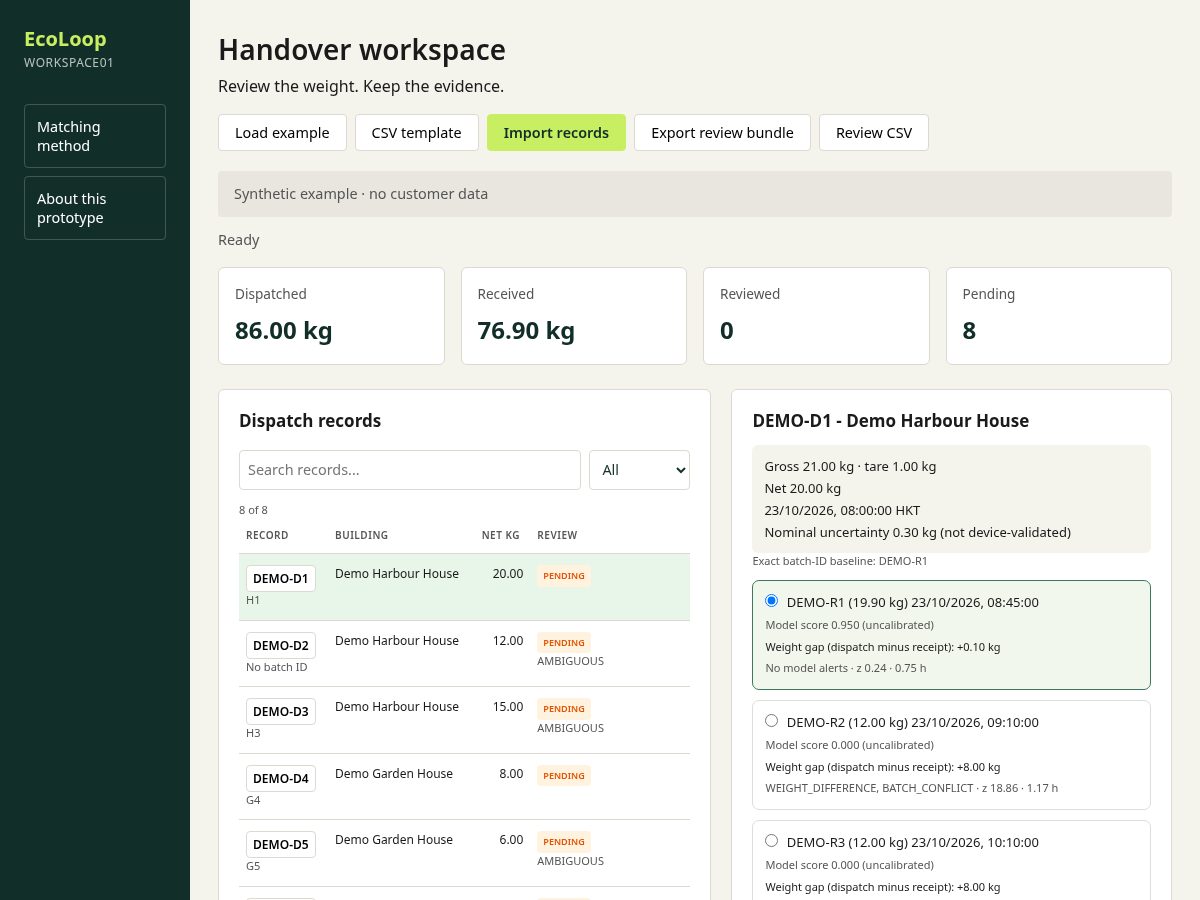Click the Dispatched 86.00 kg card
Viewport: 1200px width, 900px height.
pos(331,316)
